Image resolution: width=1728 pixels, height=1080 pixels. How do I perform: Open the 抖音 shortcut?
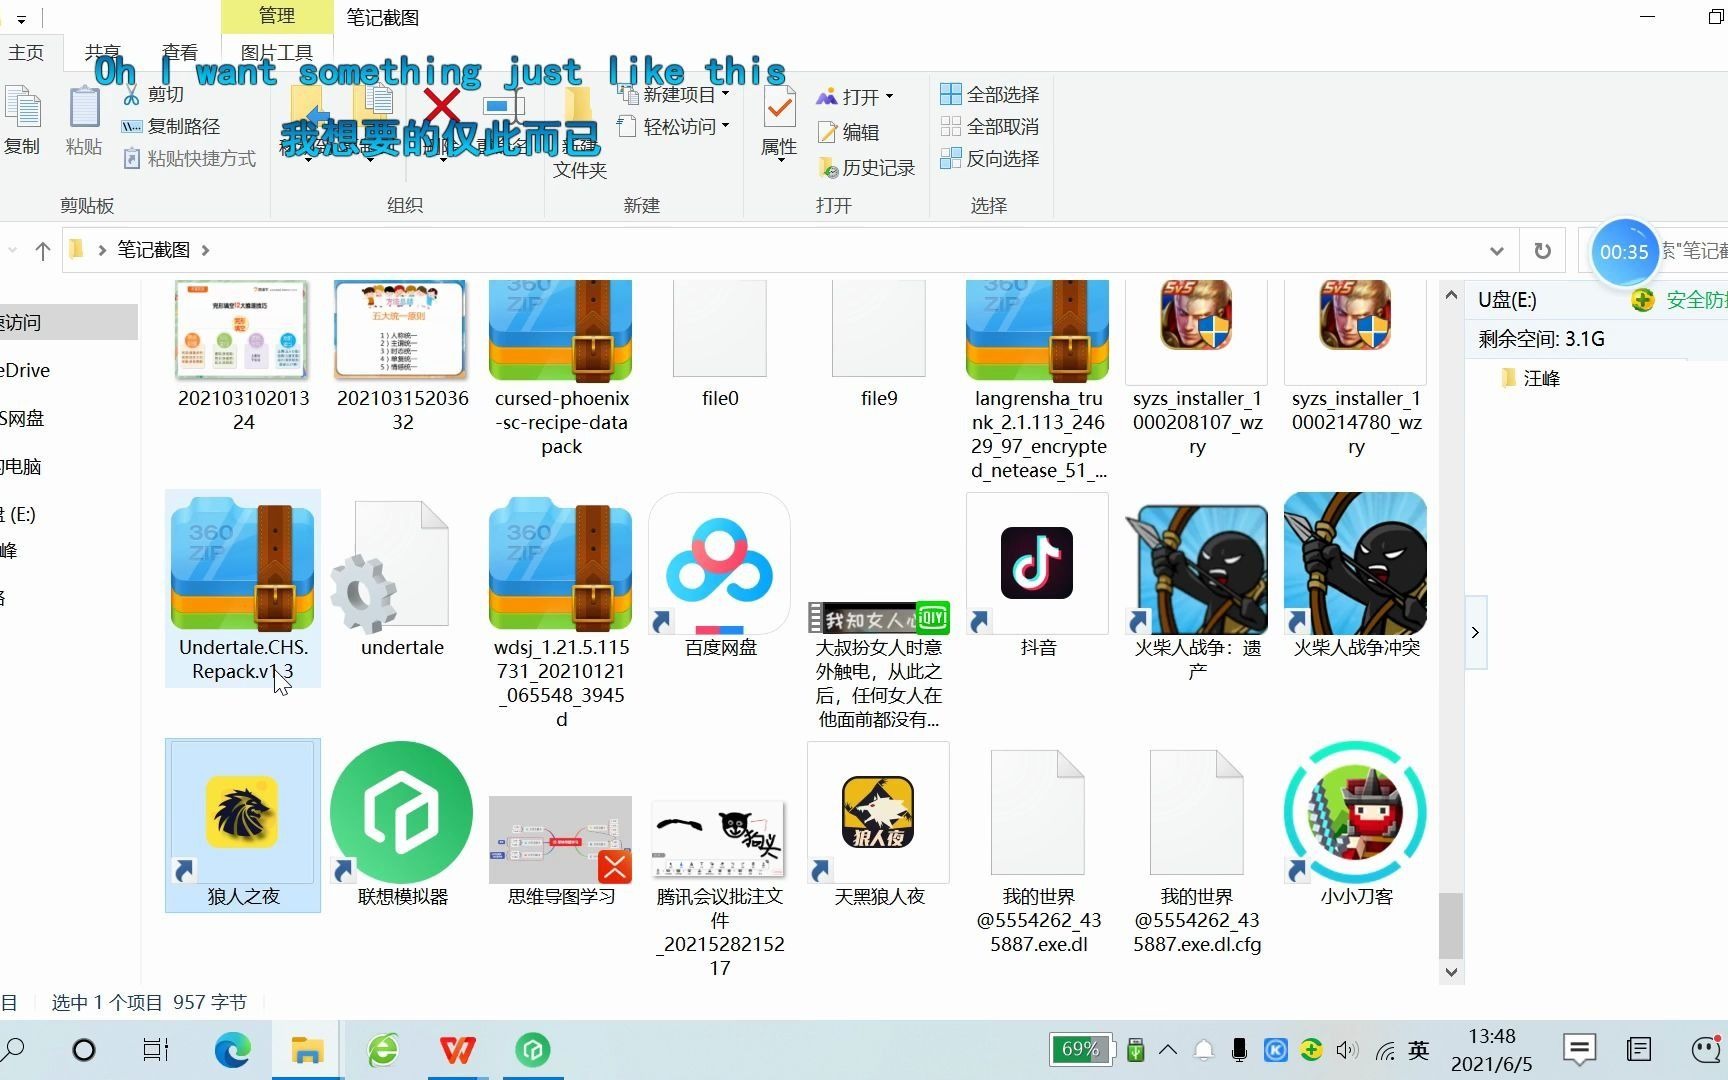pos(1038,577)
